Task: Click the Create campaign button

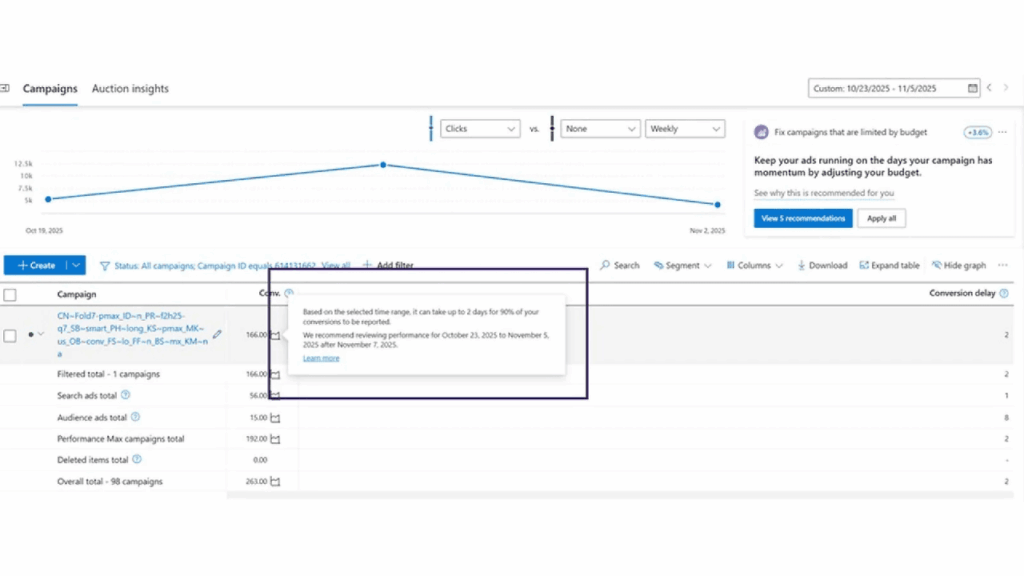Action: click(x=36, y=265)
